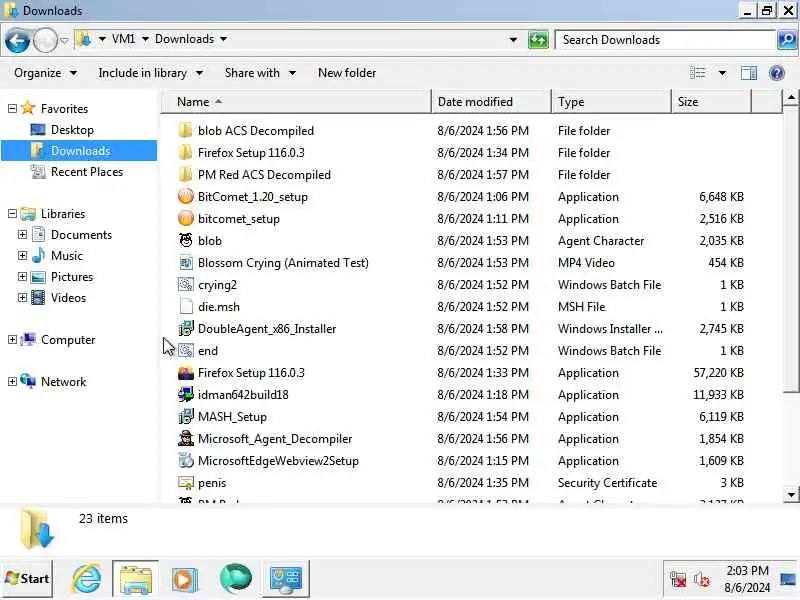This screenshot has height=600, width=800.
Task: Click the file list scrollbar thumb
Action: (790, 250)
